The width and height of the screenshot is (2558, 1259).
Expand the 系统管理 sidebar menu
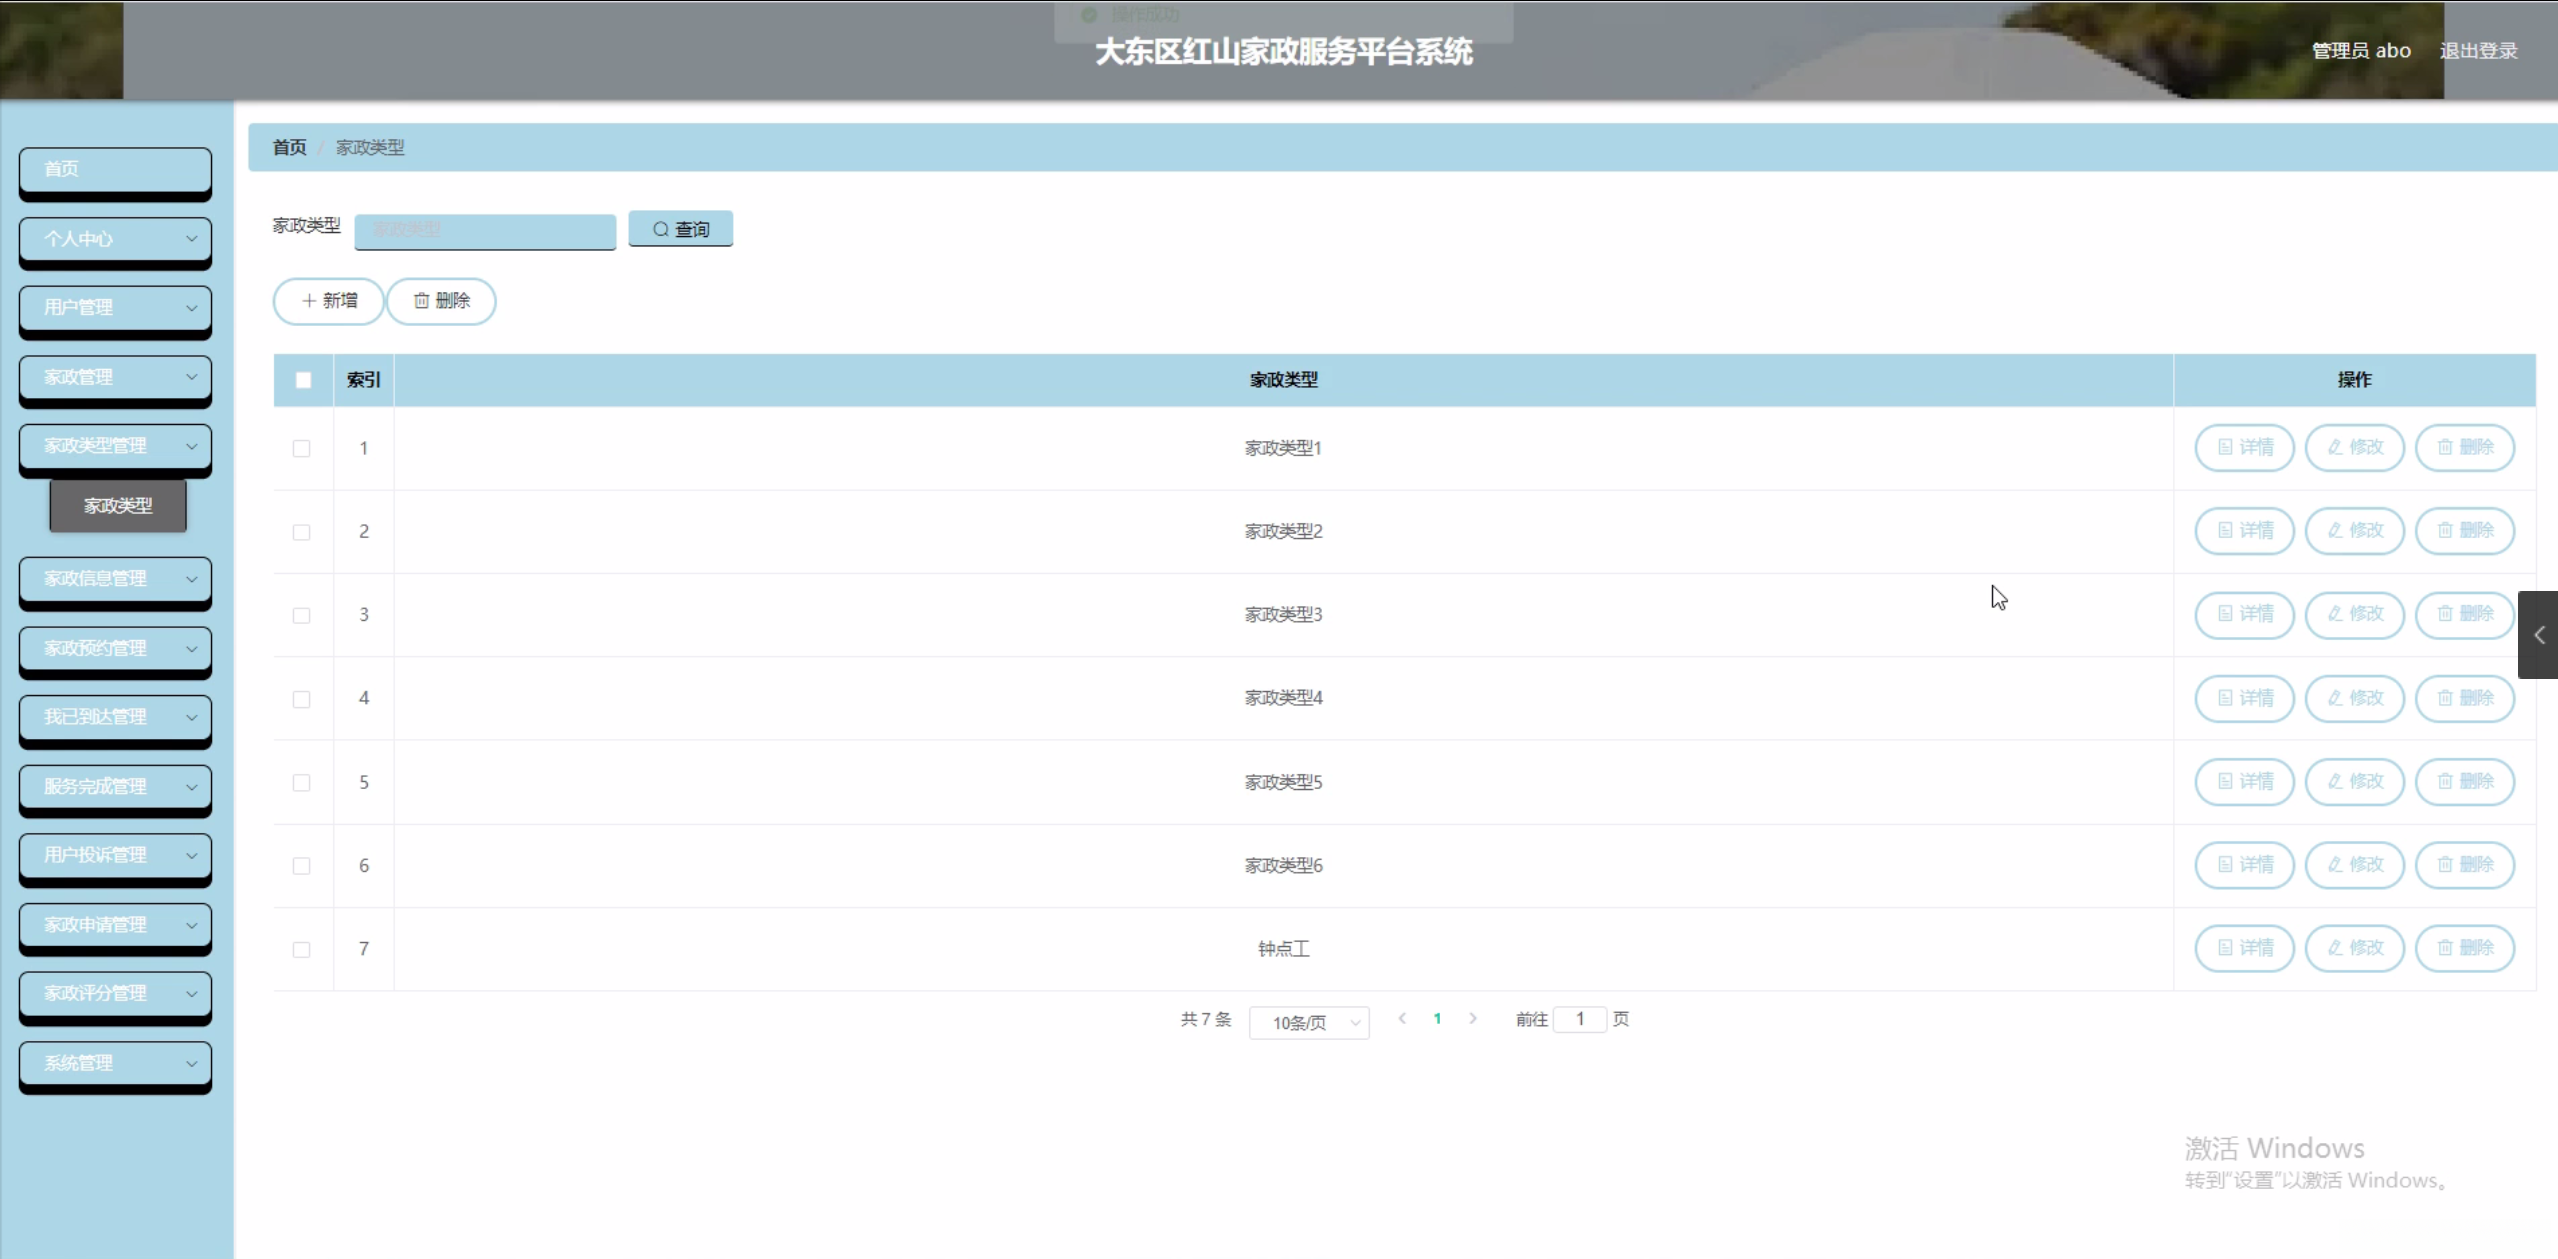coord(115,1063)
